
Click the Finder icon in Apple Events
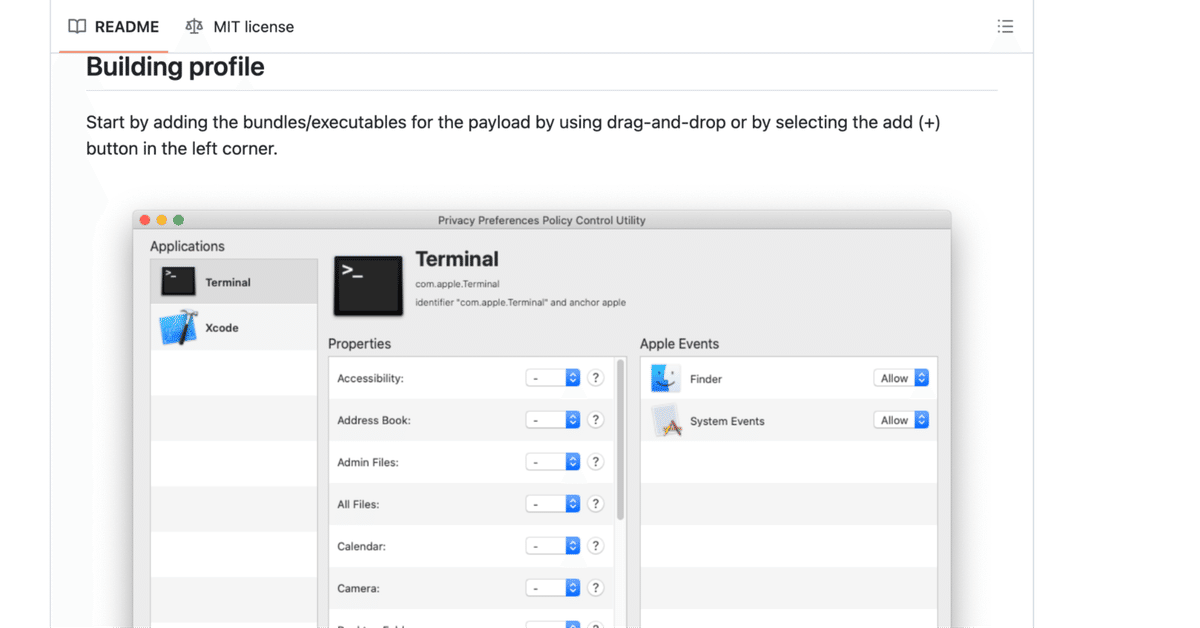666,378
